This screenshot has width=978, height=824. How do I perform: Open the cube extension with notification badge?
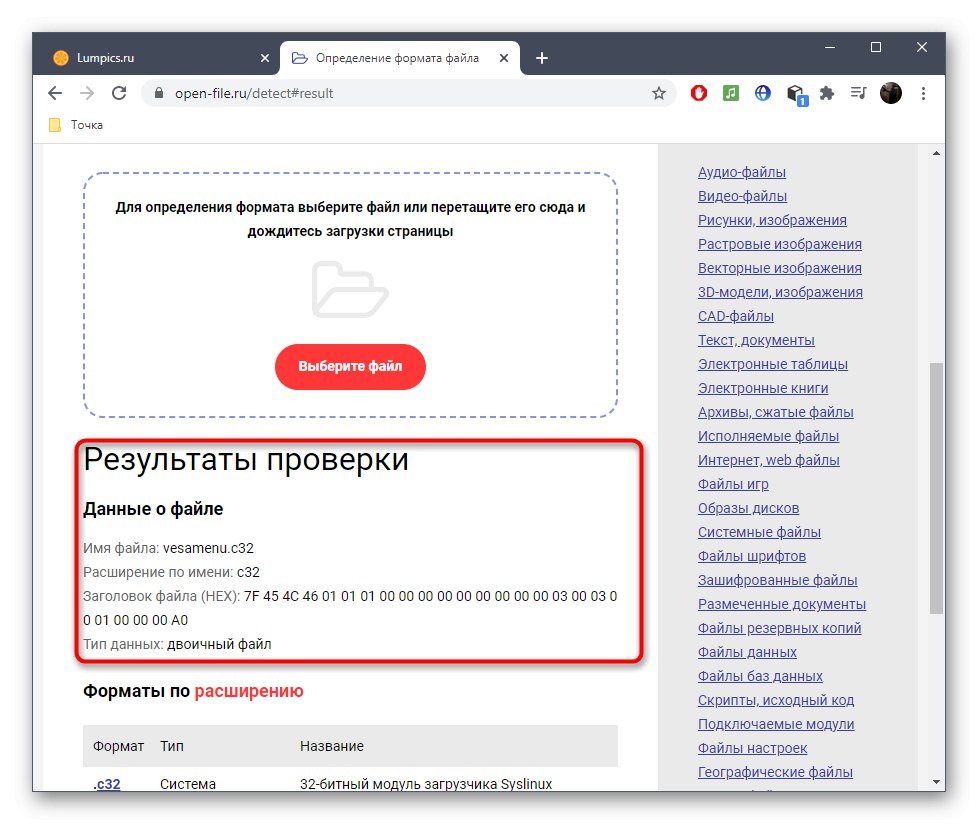[x=794, y=92]
